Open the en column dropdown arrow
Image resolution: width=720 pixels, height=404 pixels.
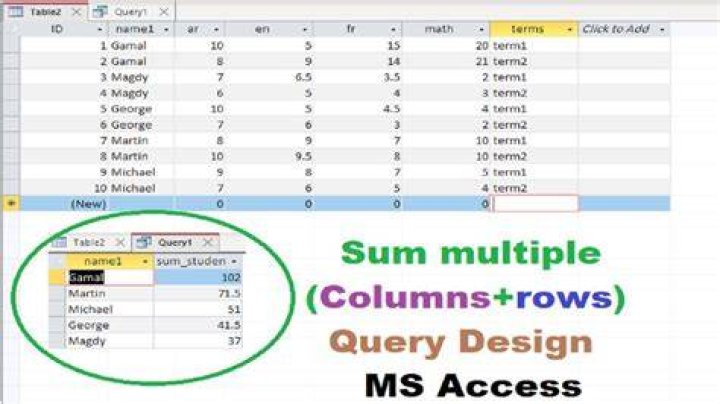click(304, 30)
